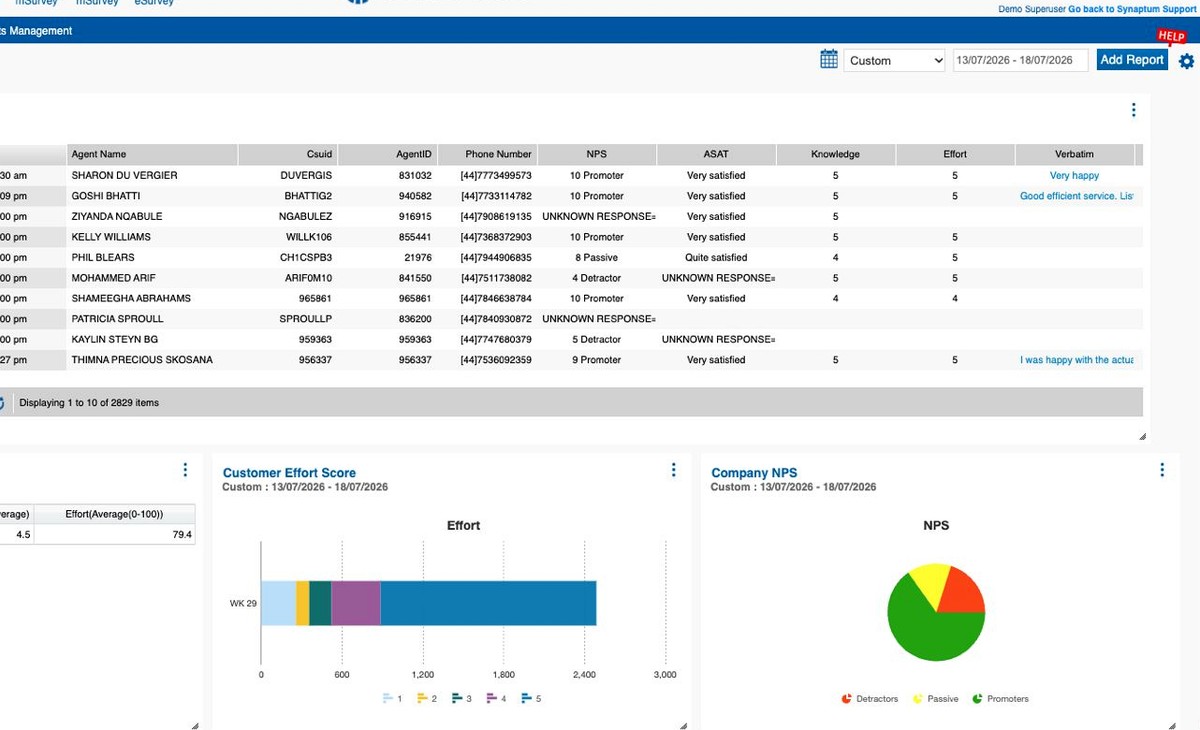Open the agent table panel three-dot menu

(1133, 110)
